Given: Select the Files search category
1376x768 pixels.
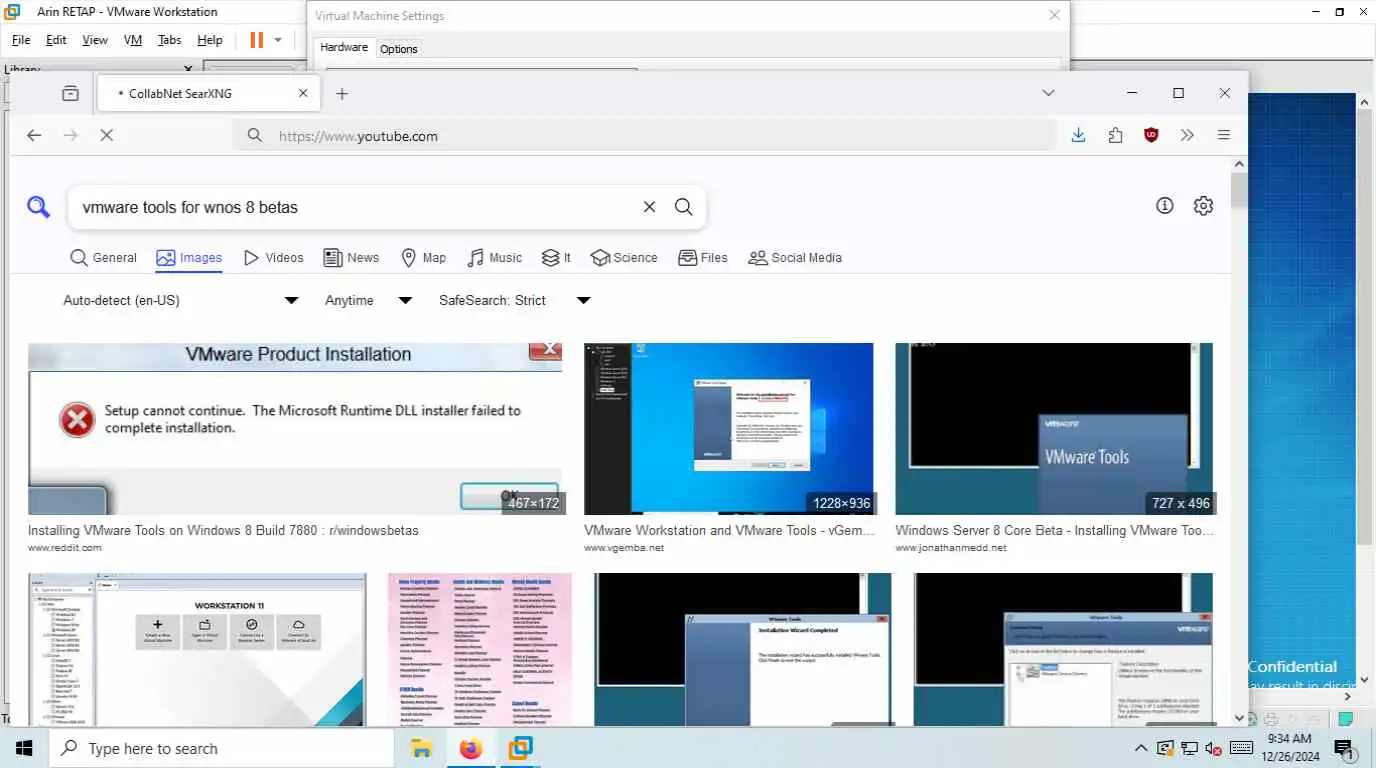Looking at the screenshot, I should [x=703, y=258].
